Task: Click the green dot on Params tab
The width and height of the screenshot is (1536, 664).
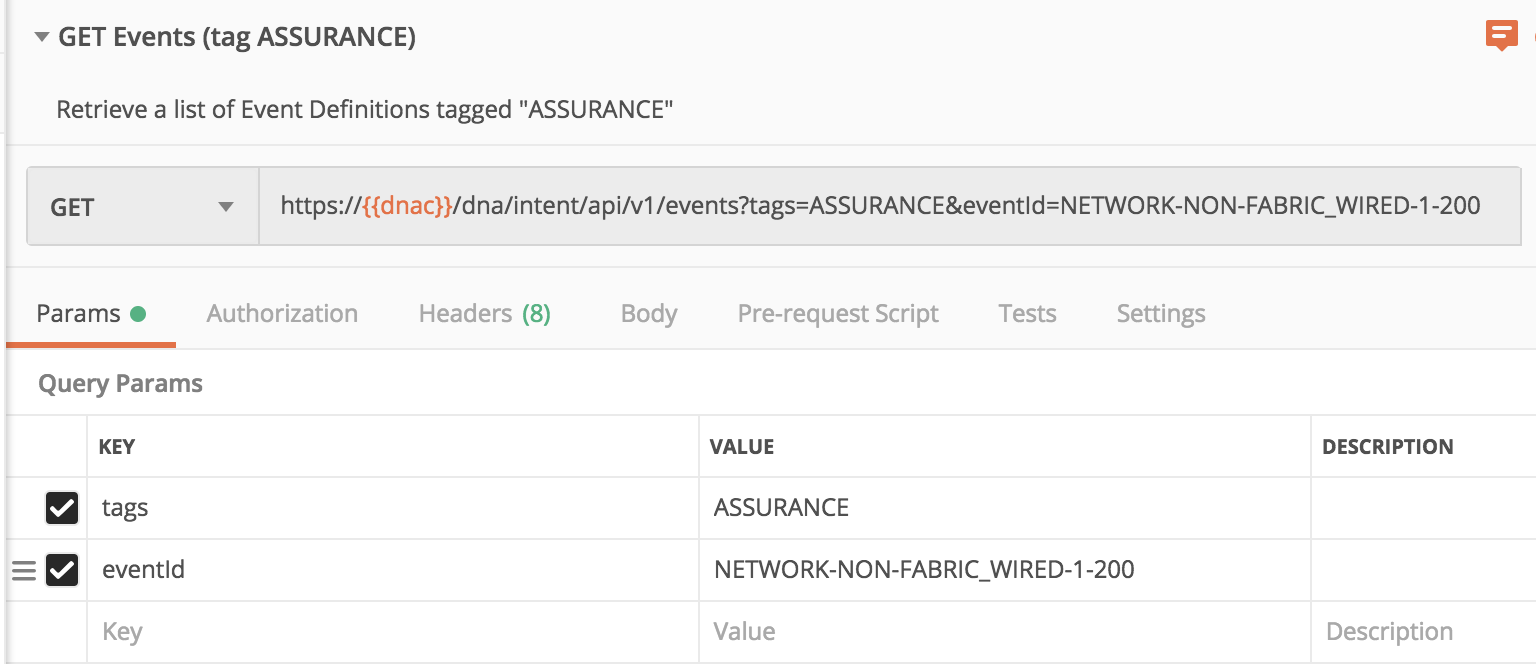Action: click(x=141, y=311)
